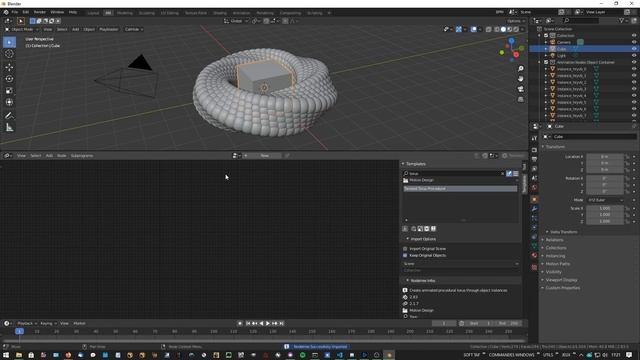Click the viewport zoom magnifier icon
Image resolution: width=640 pixels, height=360 pixels.
pyautogui.click(x=520, y=69)
